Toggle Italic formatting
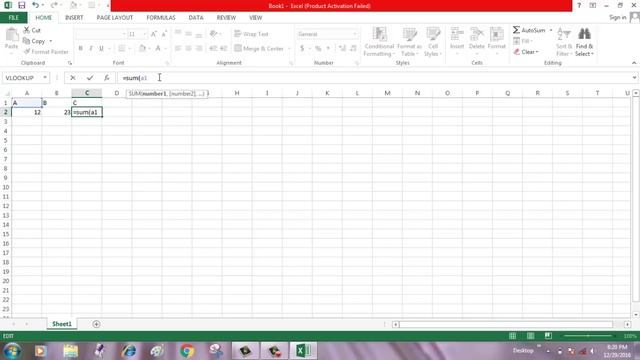 [91, 49]
